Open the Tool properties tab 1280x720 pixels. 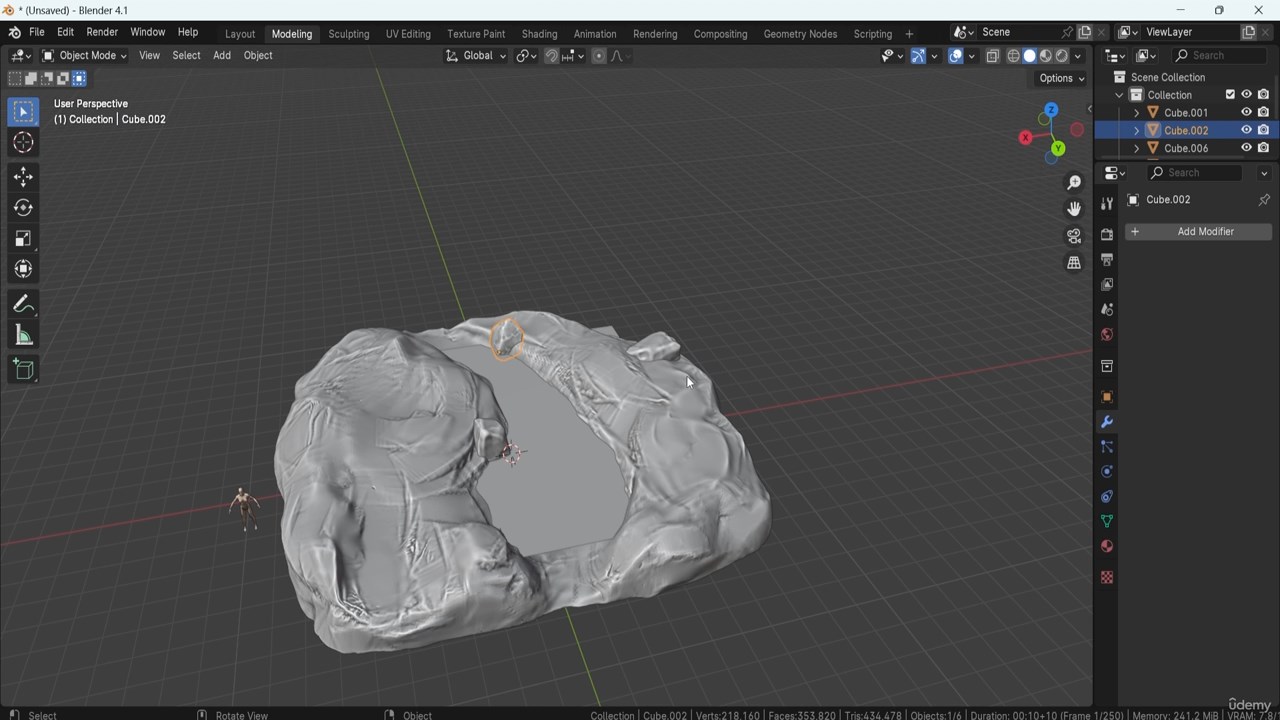coord(1107,203)
